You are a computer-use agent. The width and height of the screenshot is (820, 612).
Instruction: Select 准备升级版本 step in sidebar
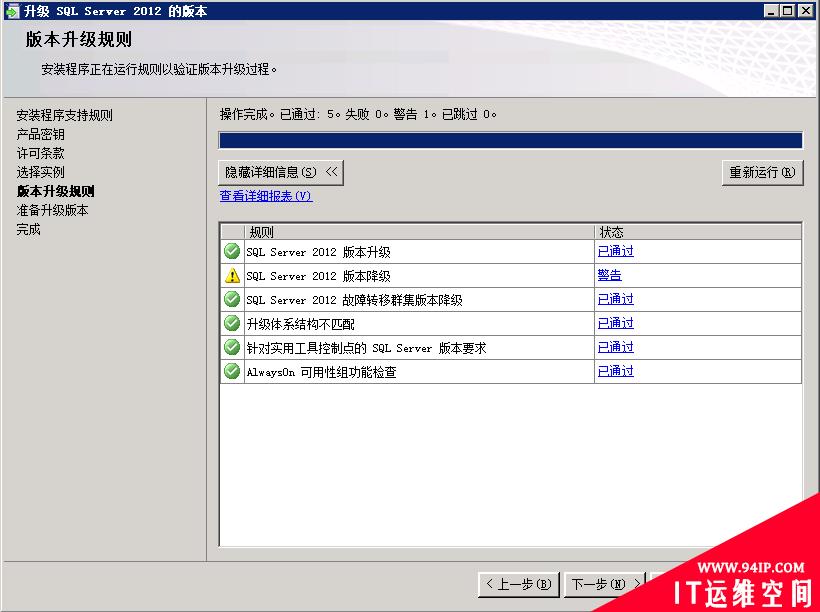[52, 210]
